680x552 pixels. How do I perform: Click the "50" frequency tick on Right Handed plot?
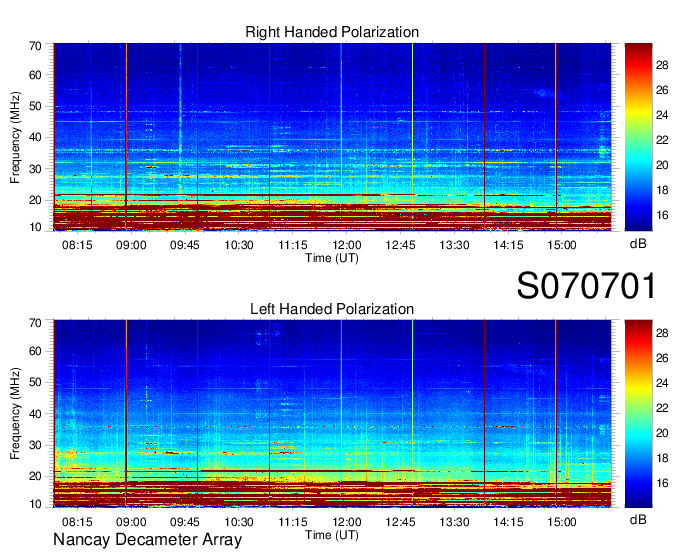[x=35, y=106]
